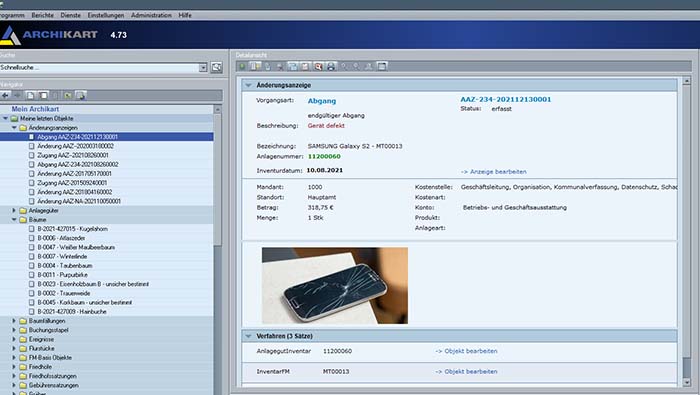
Task: Click the Navigator tree scrollbar up arrow
Action: 217,109
